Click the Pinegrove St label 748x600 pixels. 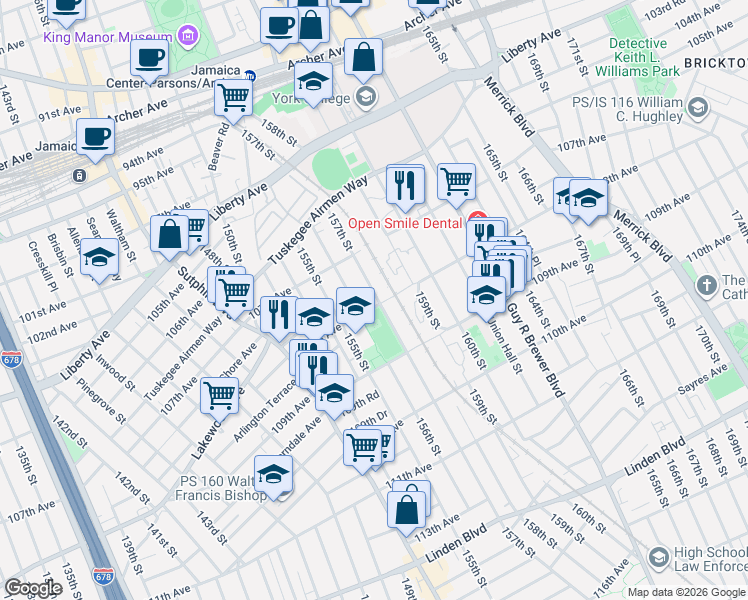(x=102, y=401)
